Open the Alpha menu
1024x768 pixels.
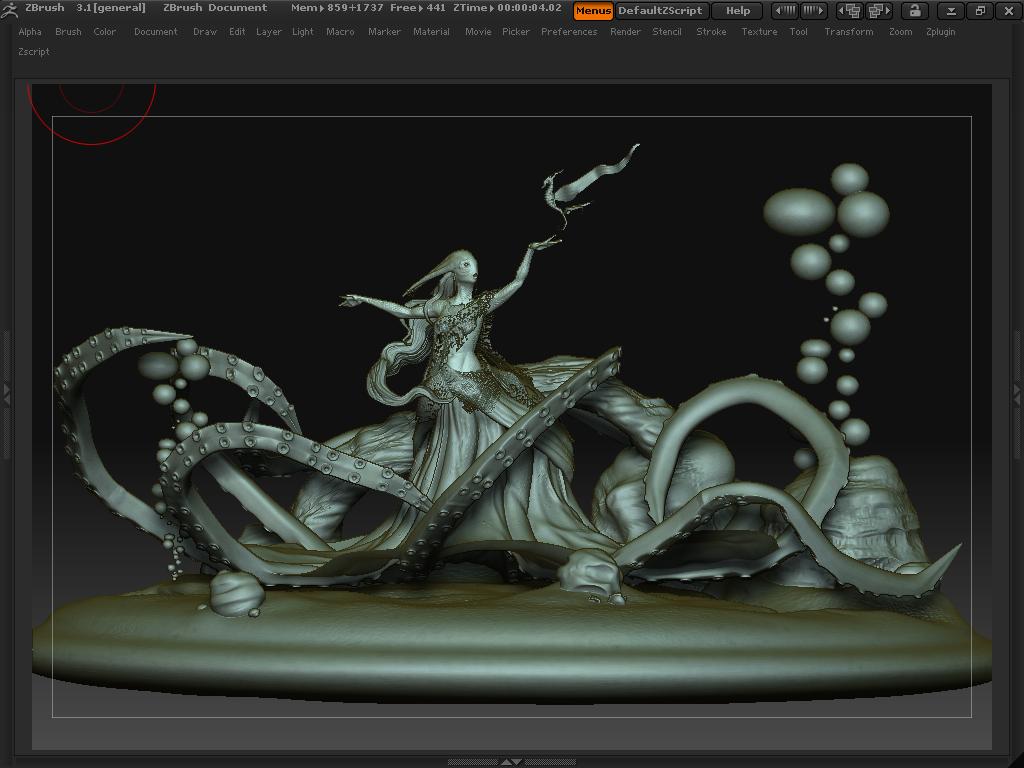(30, 31)
